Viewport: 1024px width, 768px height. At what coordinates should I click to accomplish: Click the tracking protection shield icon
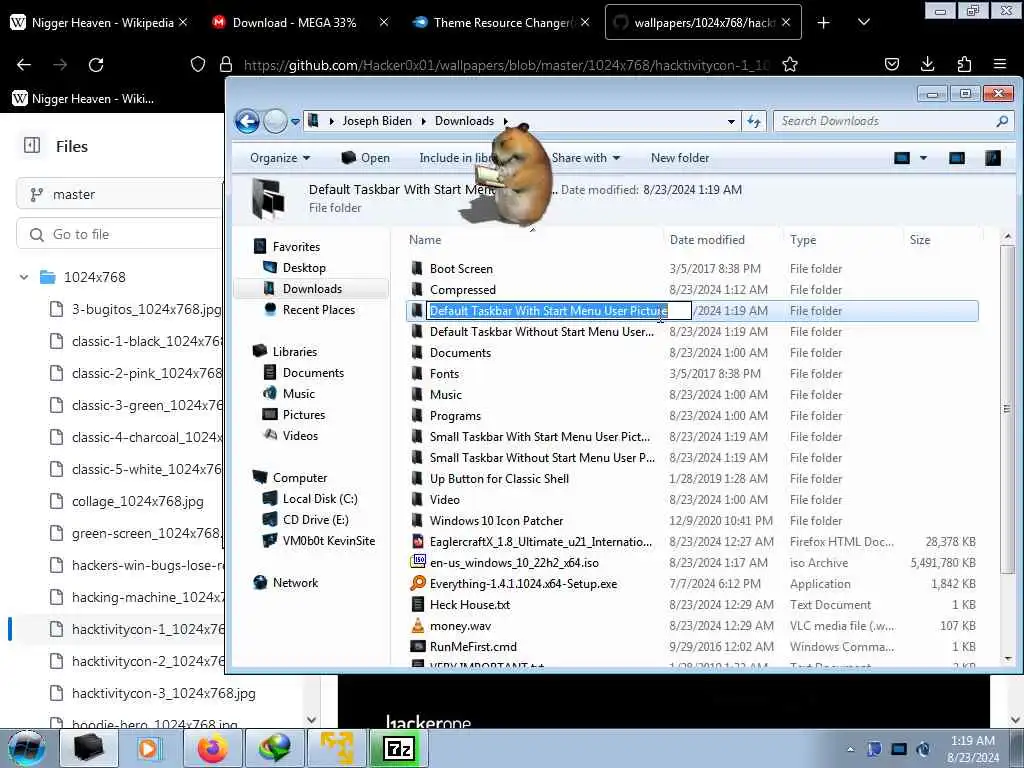(198, 64)
